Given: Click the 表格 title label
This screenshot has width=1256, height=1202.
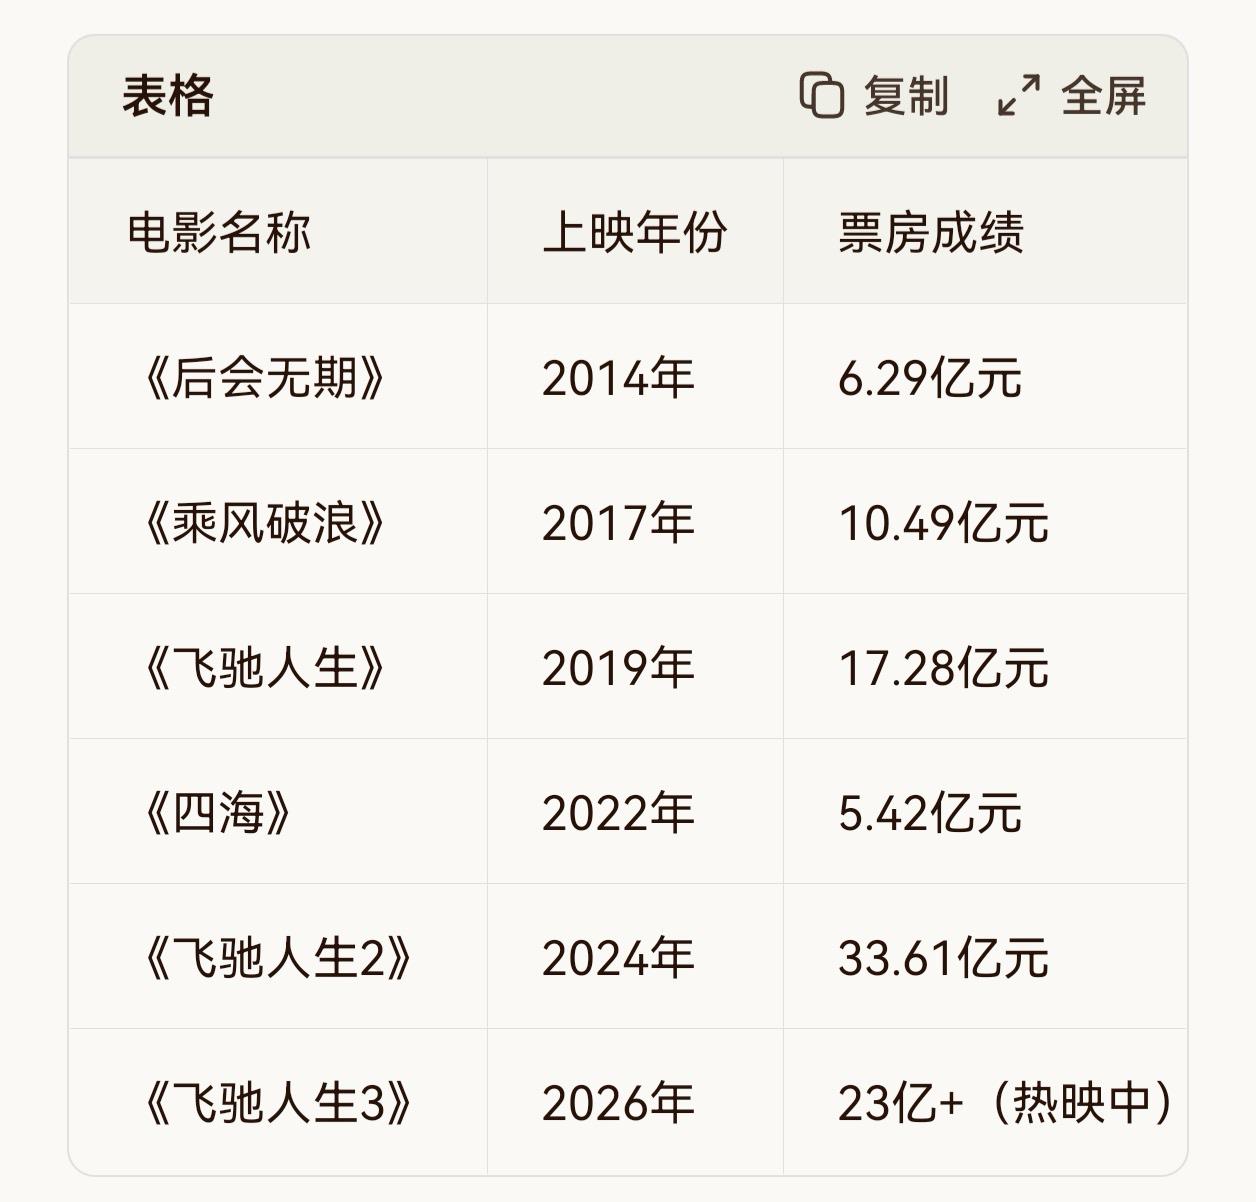Looking at the screenshot, I should [167, 97].
